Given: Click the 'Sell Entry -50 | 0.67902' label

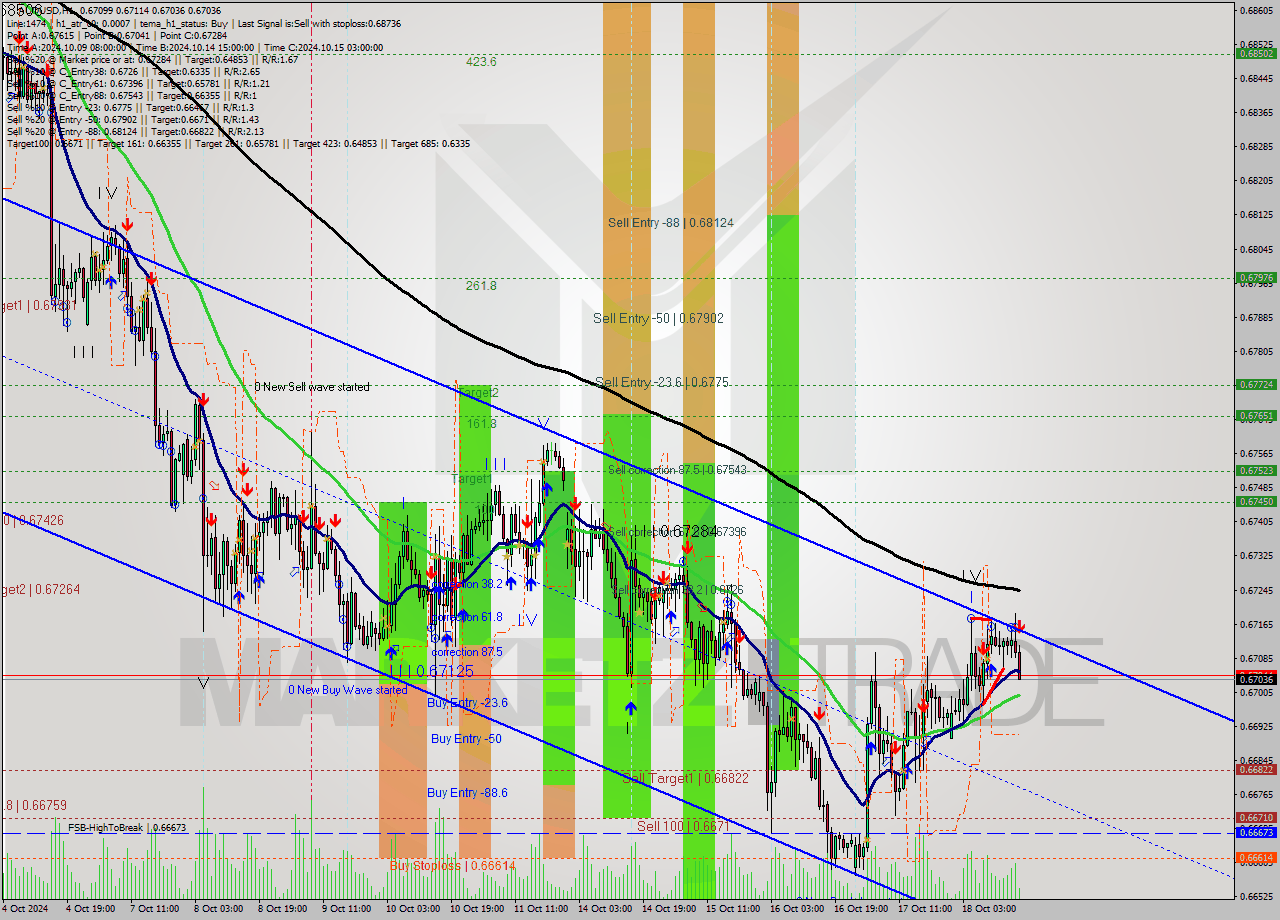Looking at the screenshot, I should [x=658, y=318].
